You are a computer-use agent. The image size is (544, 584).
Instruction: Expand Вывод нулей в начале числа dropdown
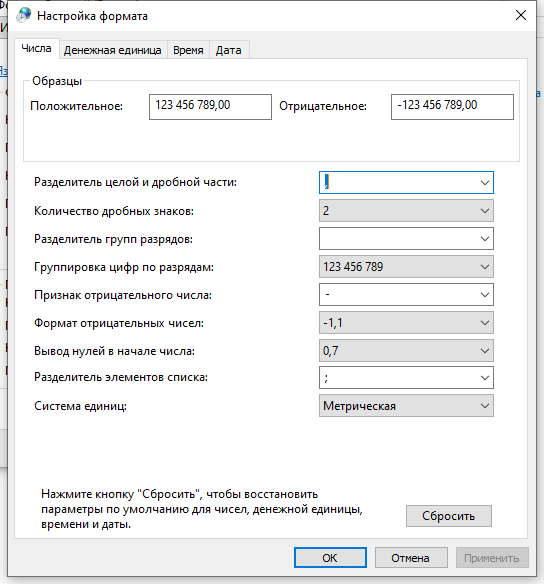point(406,350)
